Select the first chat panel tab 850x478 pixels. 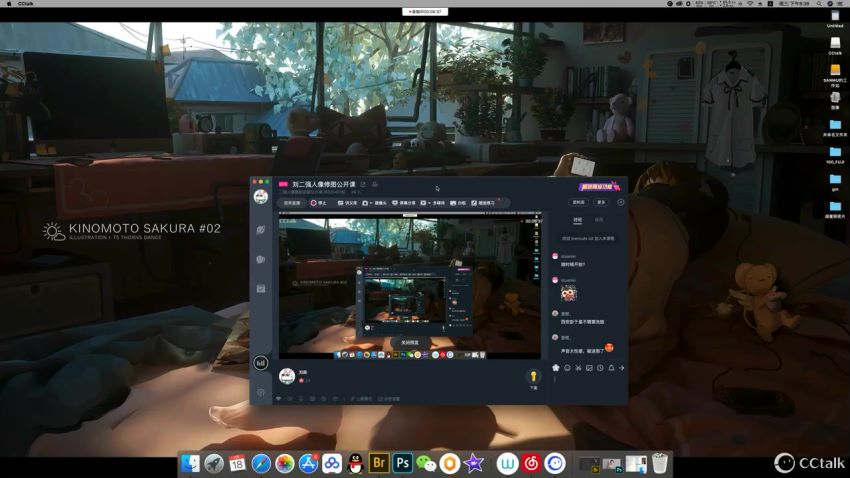578,220
